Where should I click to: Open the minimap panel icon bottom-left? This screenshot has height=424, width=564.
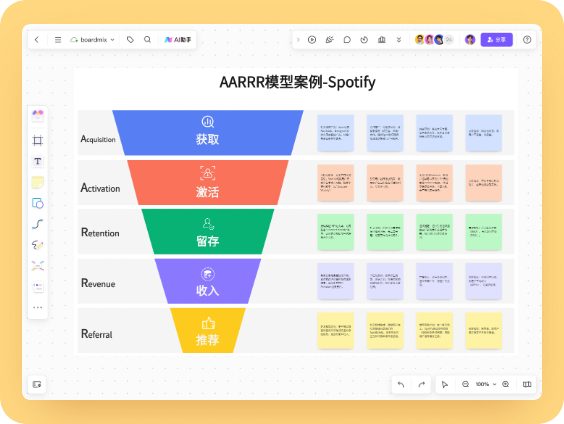[37, 384]
